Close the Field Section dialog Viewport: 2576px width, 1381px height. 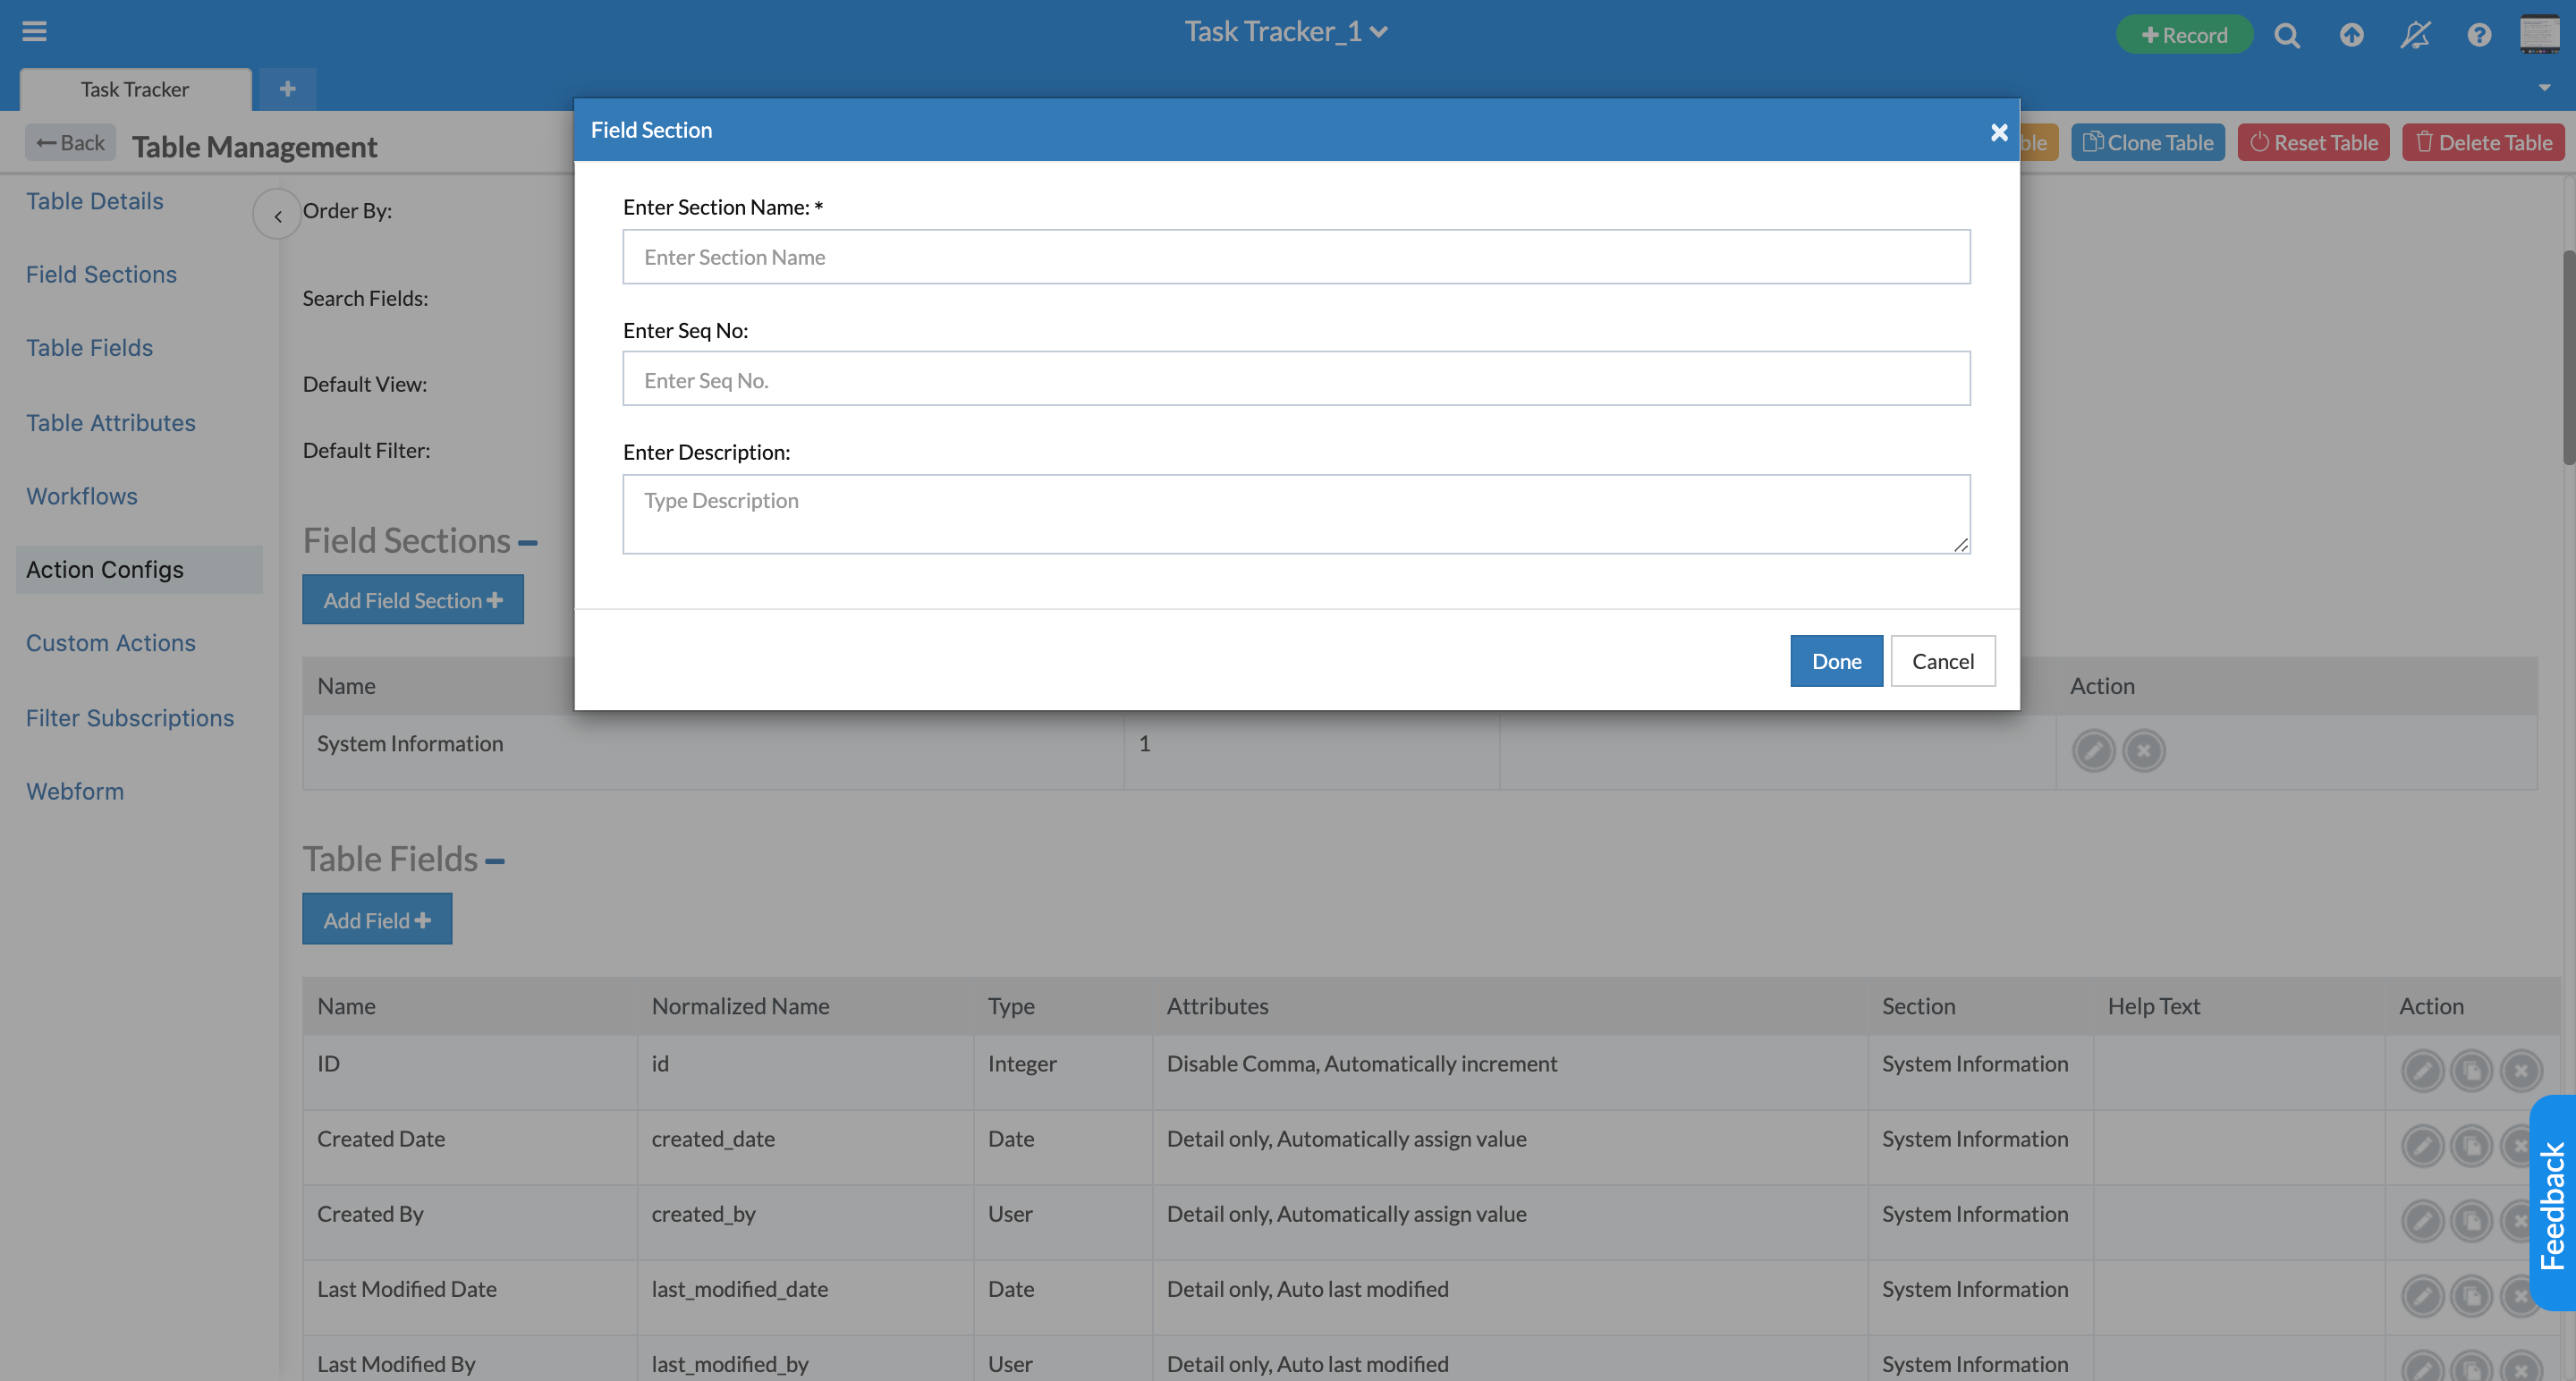(1999, 131)
